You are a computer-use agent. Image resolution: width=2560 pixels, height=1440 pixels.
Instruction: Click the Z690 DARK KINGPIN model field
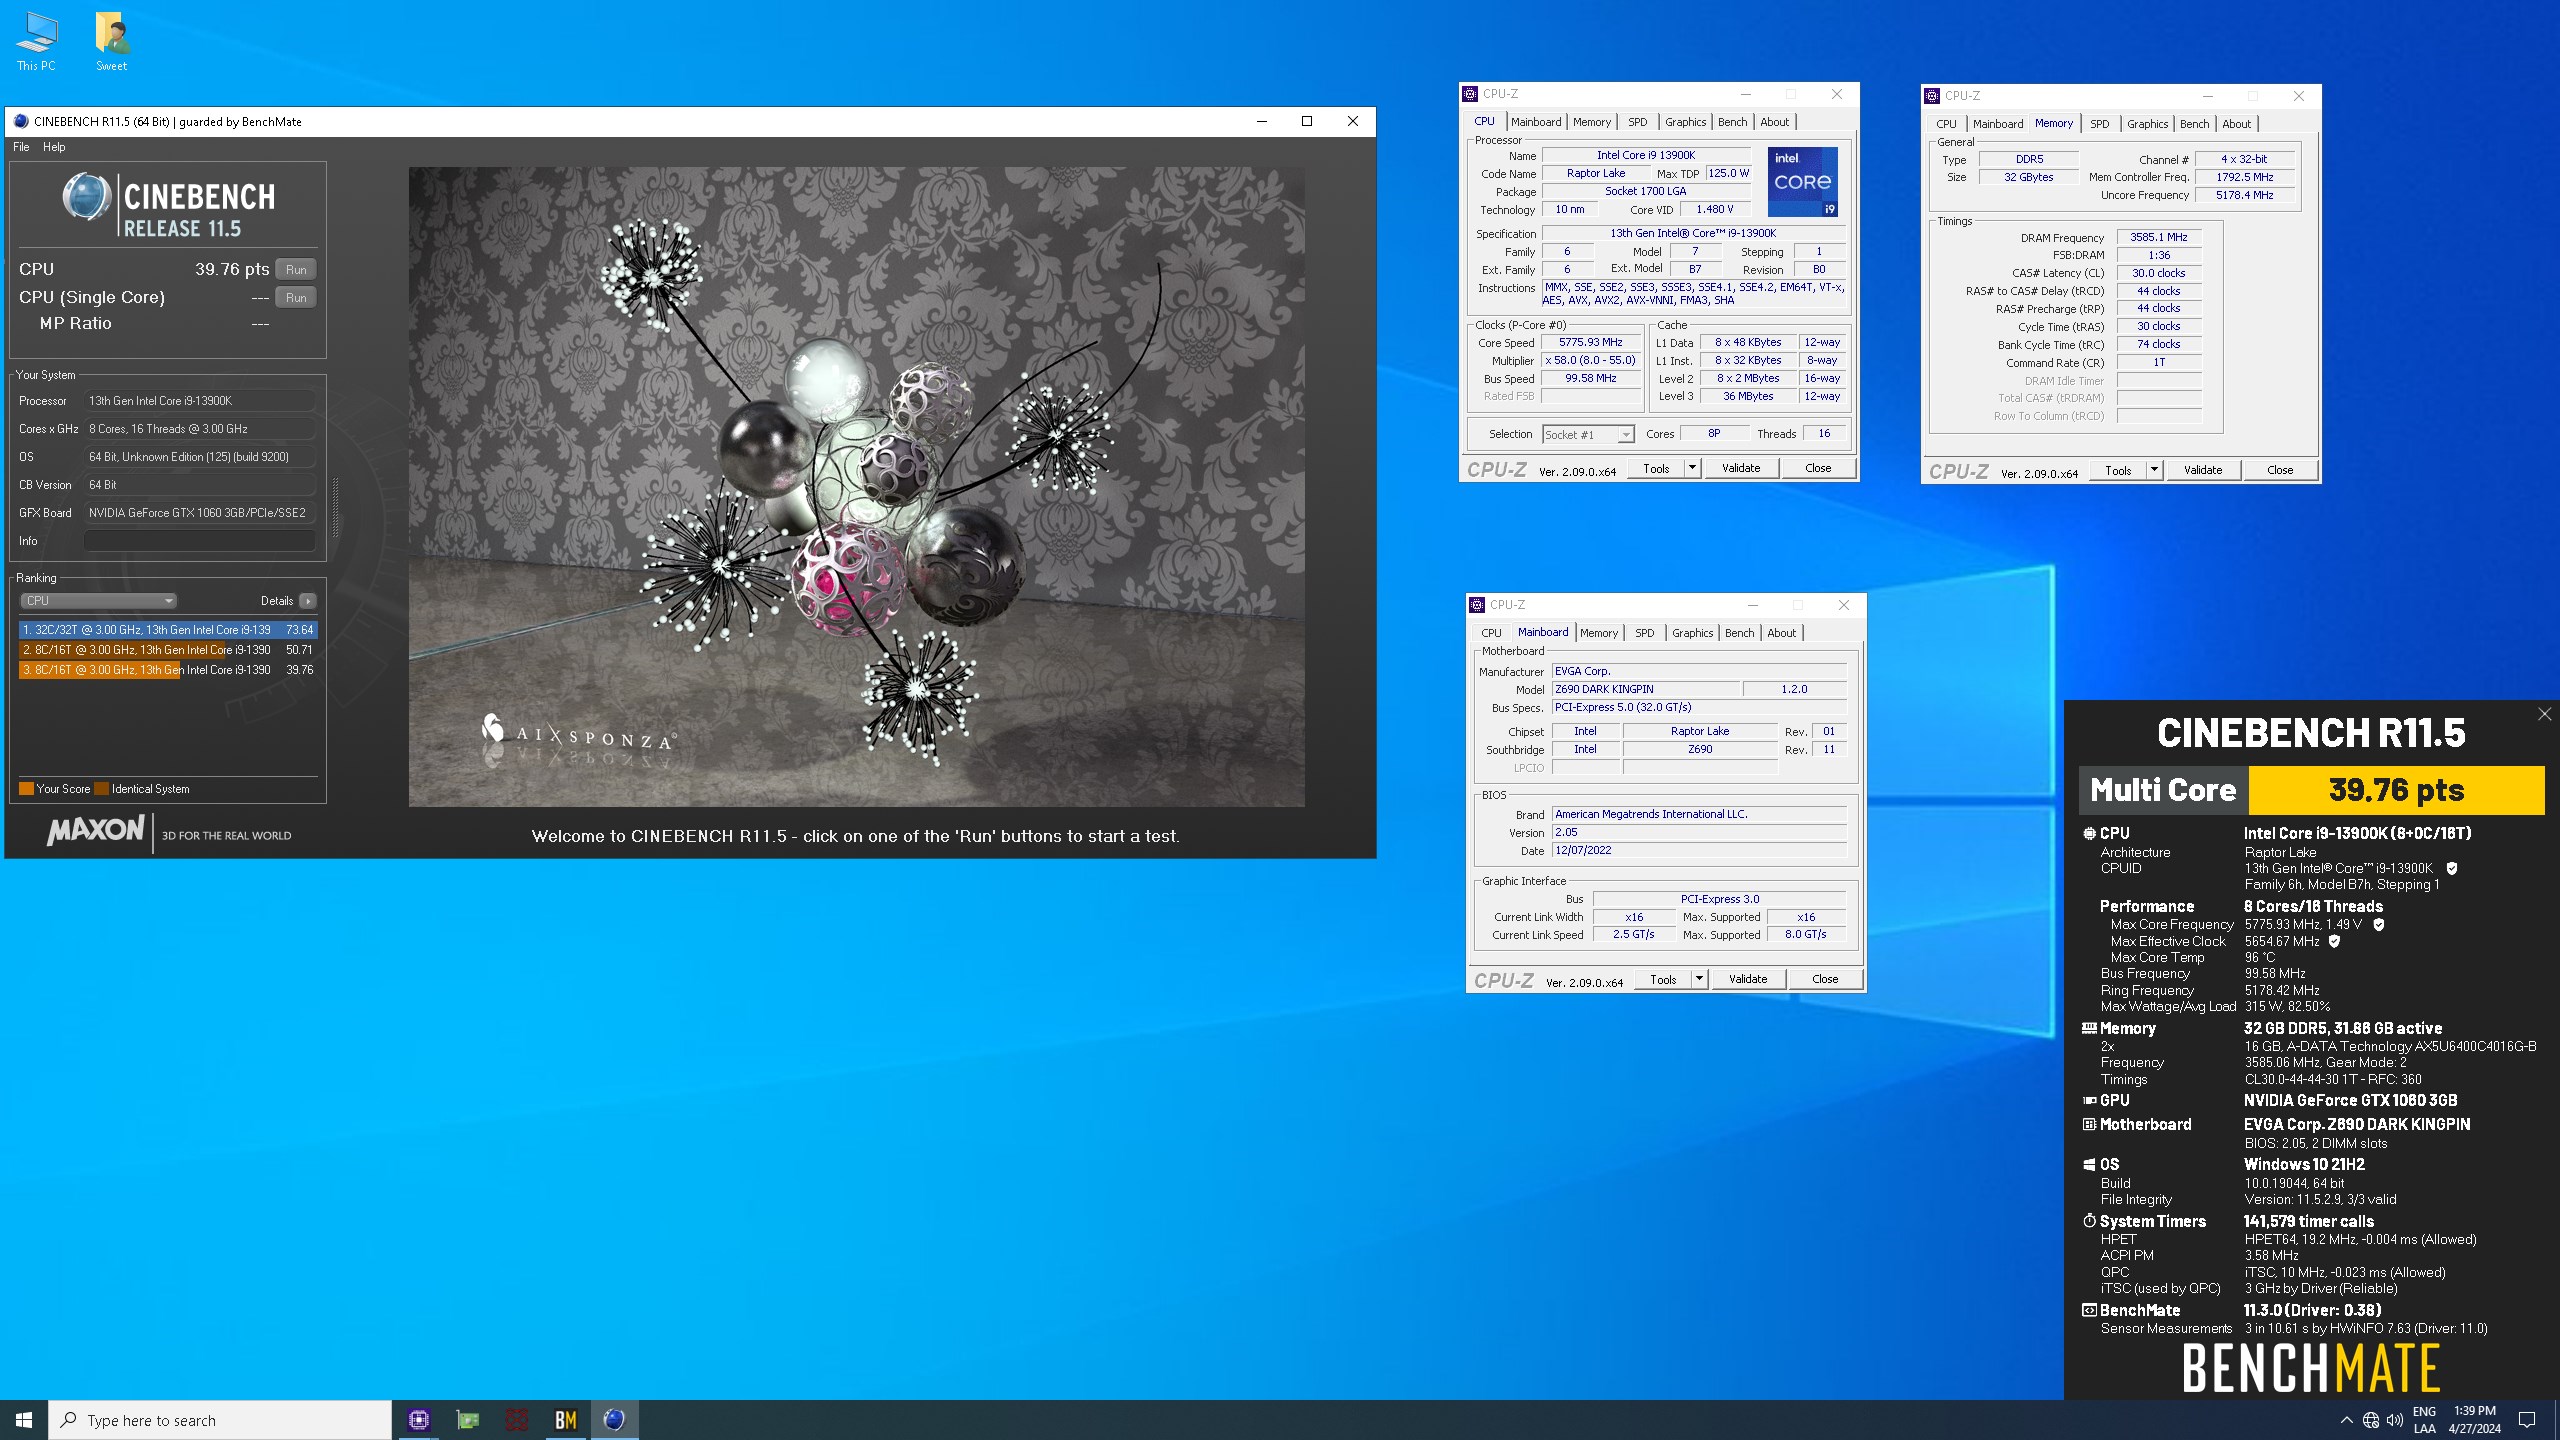[x=1645, y=690]
